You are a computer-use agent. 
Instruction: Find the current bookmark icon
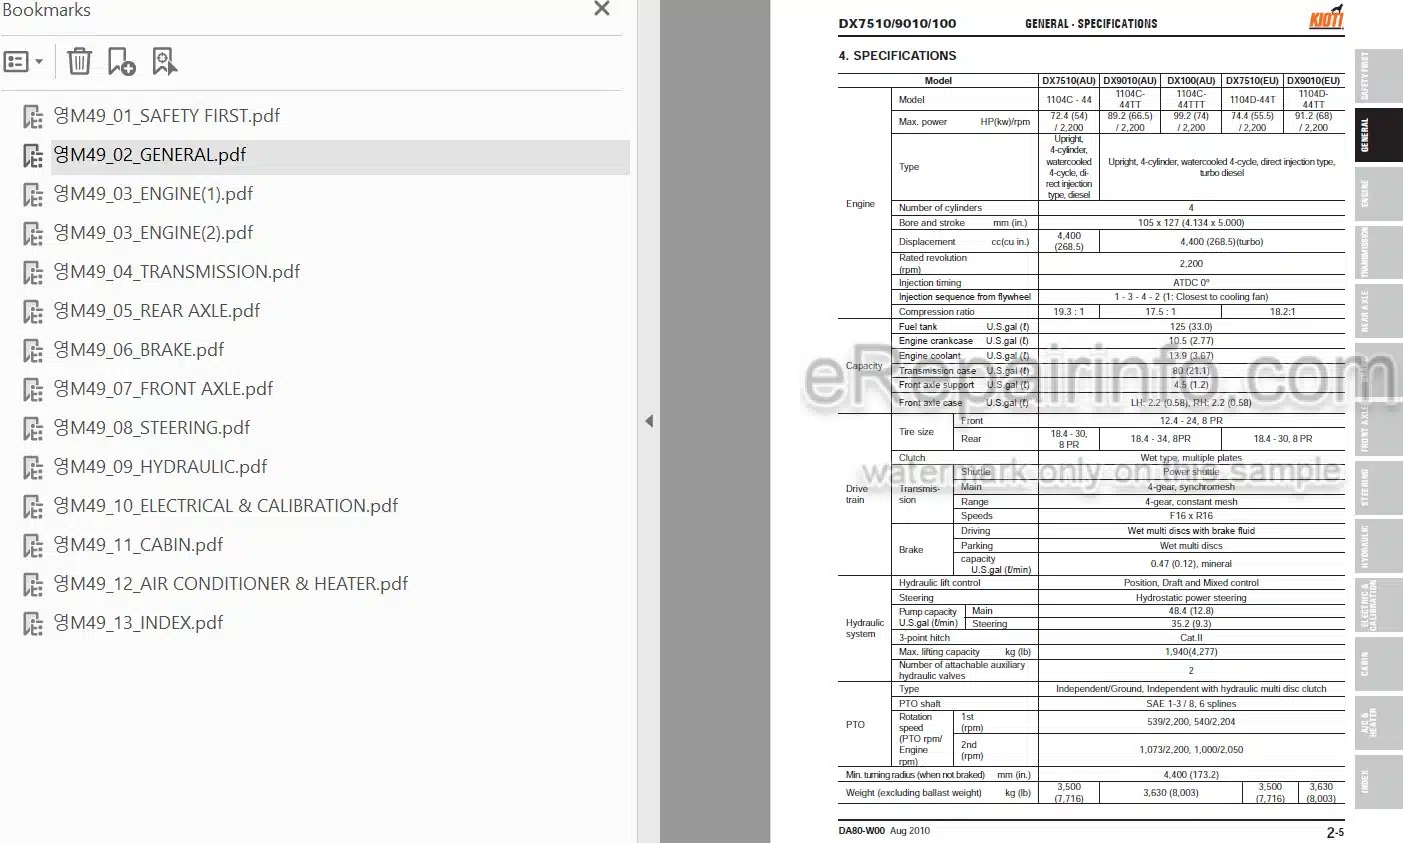point(164,62)
